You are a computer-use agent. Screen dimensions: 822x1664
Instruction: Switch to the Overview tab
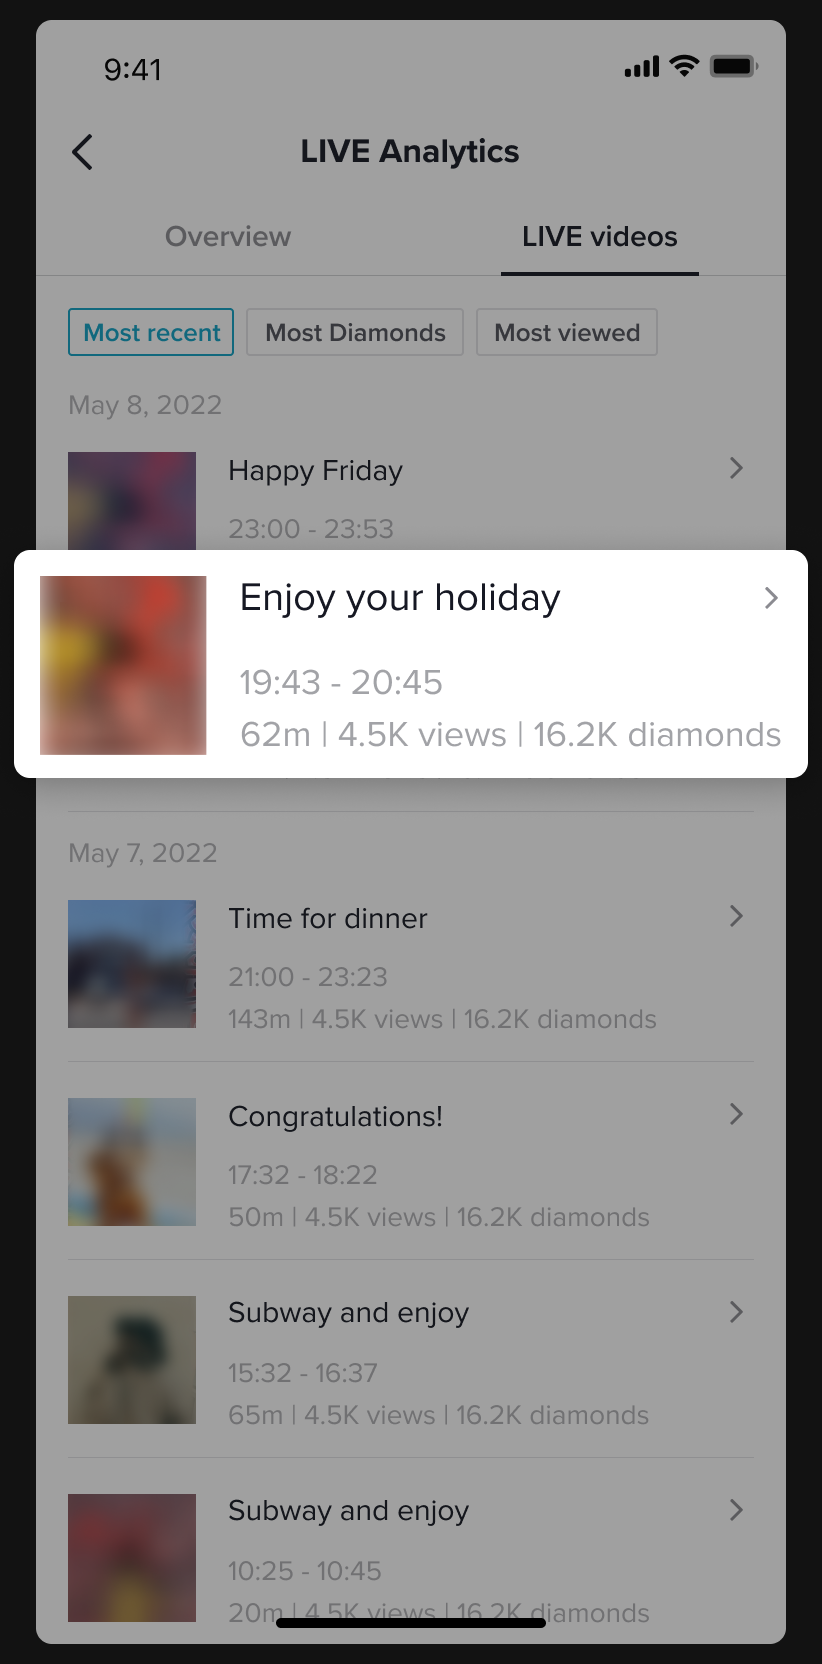click(228, 237)
